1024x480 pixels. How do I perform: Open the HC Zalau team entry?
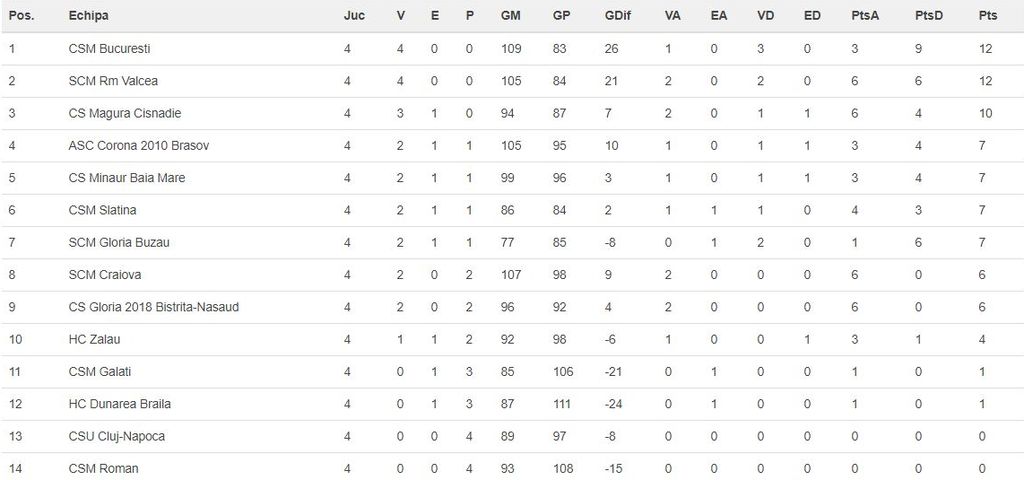tap(95, 340)
